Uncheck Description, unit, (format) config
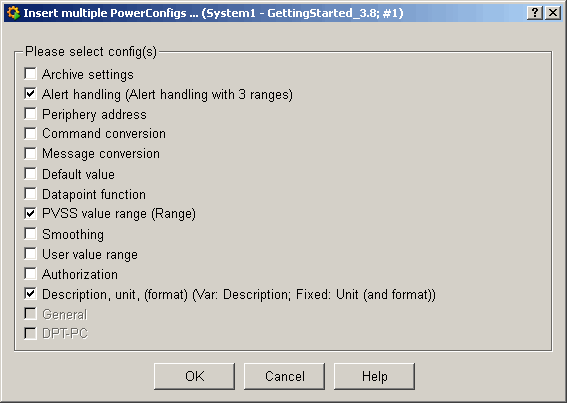 pos(30,293)
